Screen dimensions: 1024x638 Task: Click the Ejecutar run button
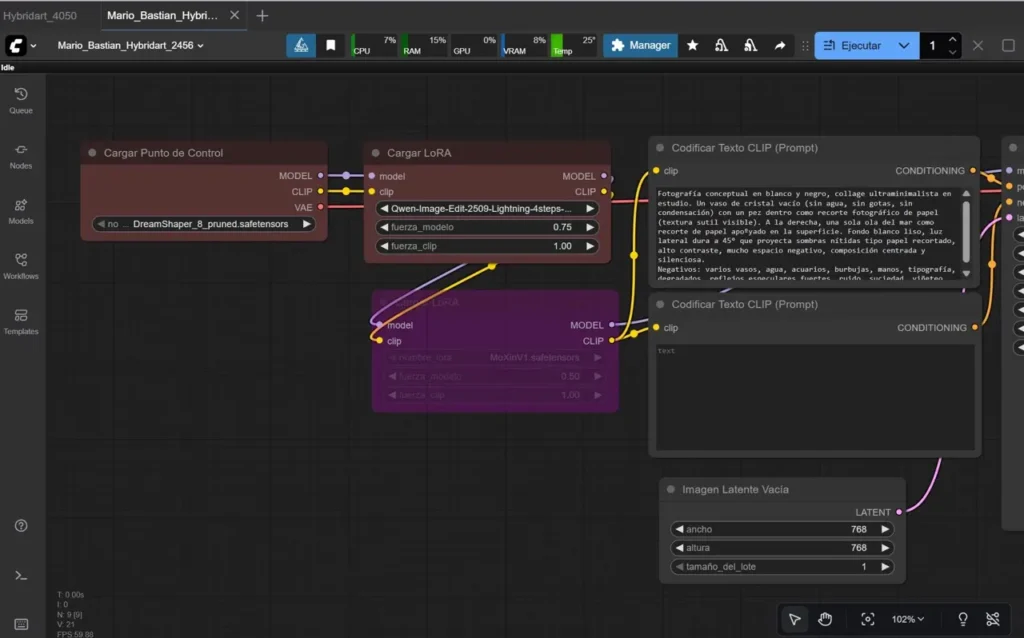click(x=852, y=46)
